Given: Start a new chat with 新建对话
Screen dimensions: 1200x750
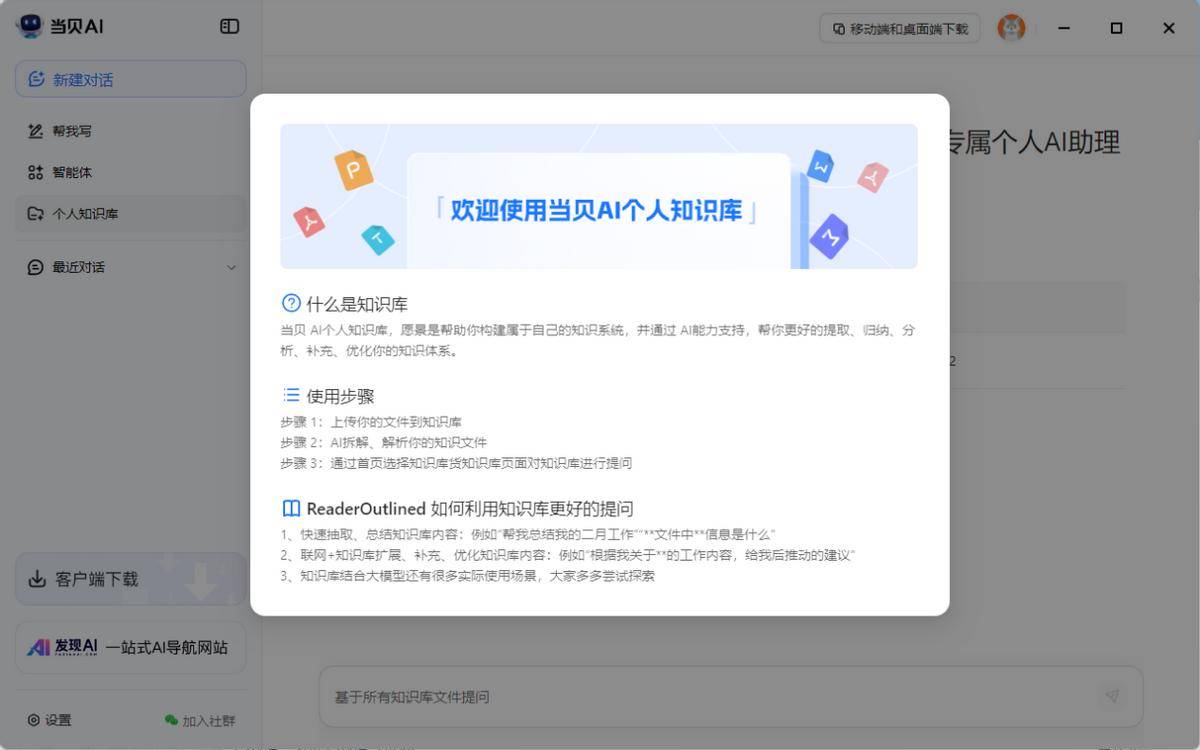Looking at the screenshot, I should (x=130, y=79).
